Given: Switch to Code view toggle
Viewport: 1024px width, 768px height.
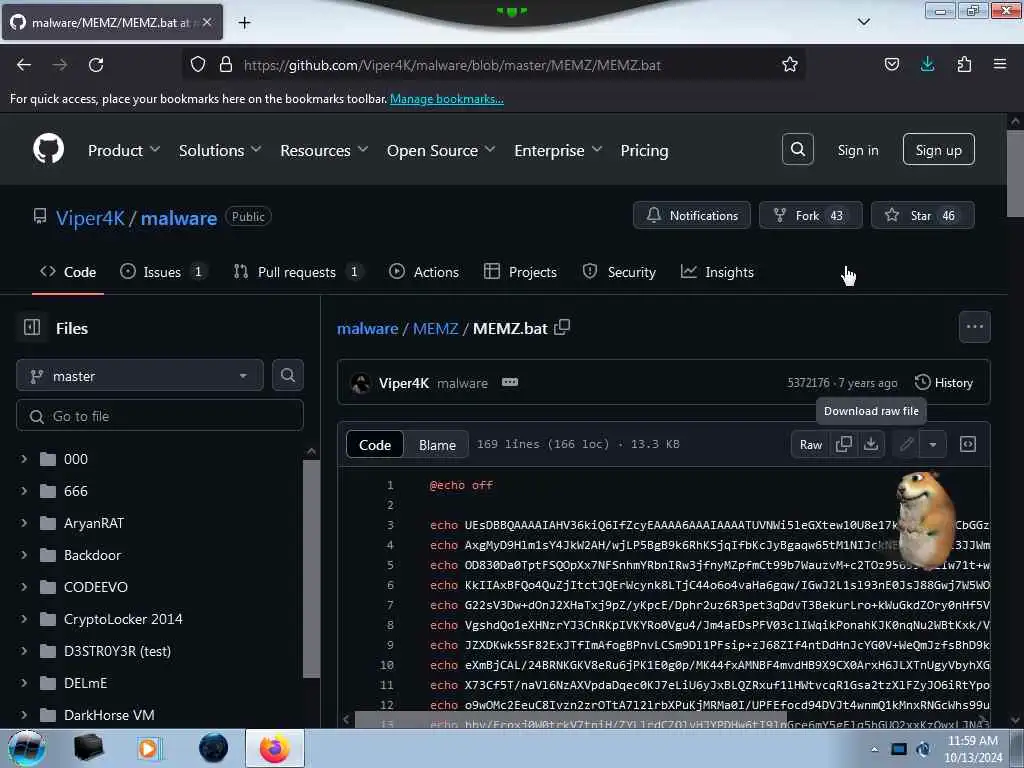Looking at the screenshot, I should tap(375, 445).
